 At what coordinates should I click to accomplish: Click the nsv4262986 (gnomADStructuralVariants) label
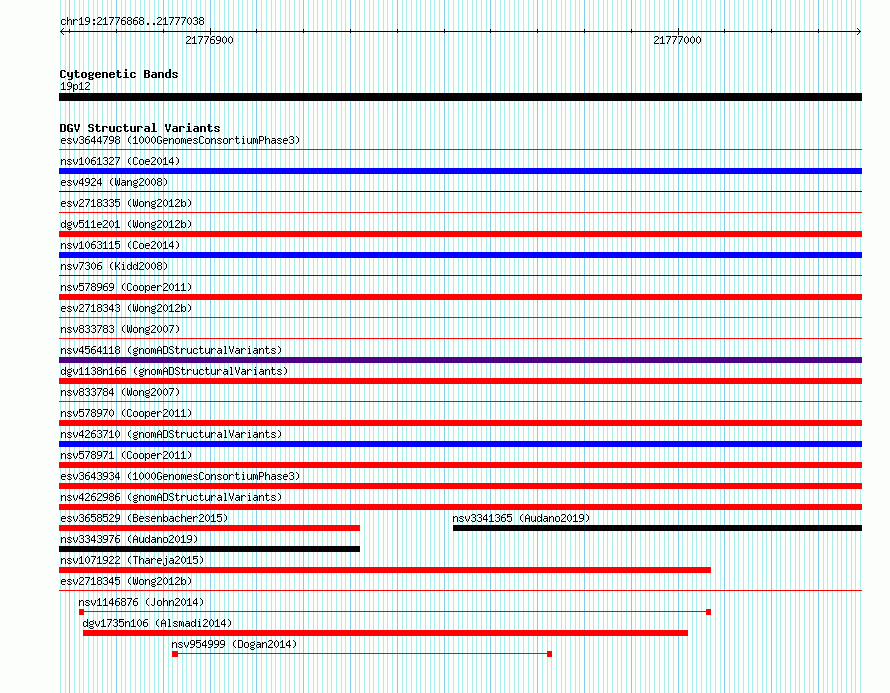point(171,497)
